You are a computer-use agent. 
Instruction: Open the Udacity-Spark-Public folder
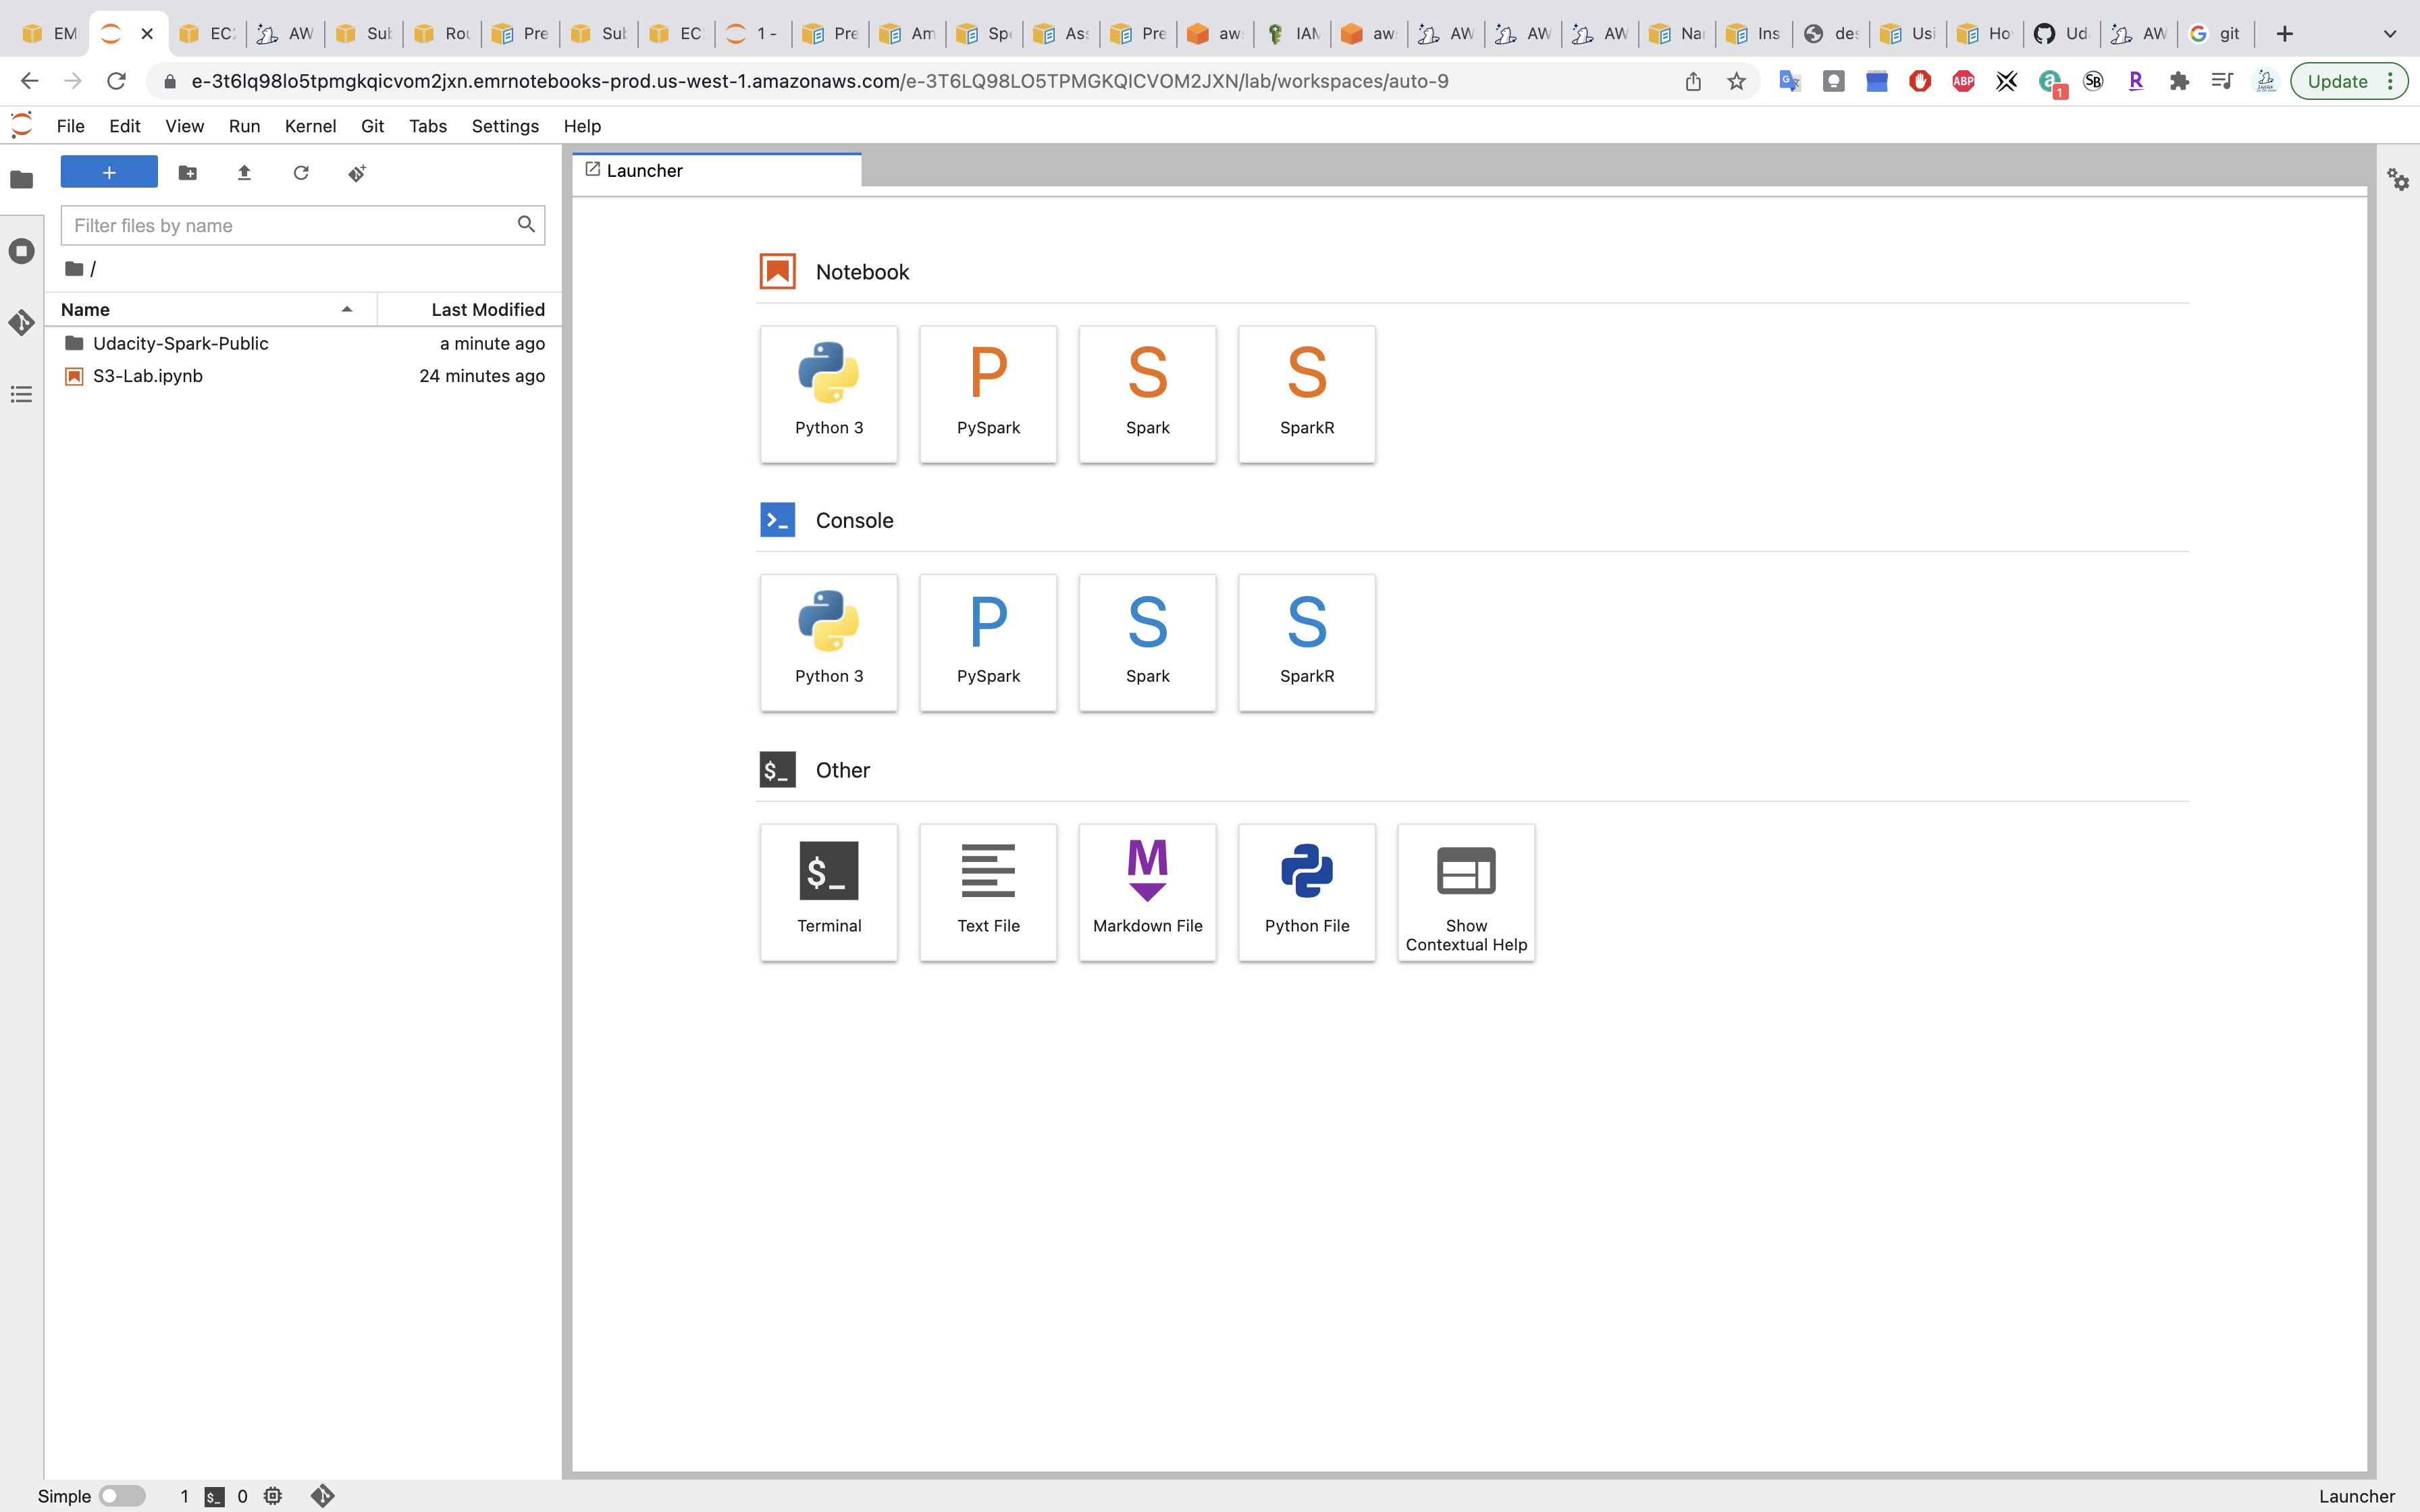click(180, 343)
